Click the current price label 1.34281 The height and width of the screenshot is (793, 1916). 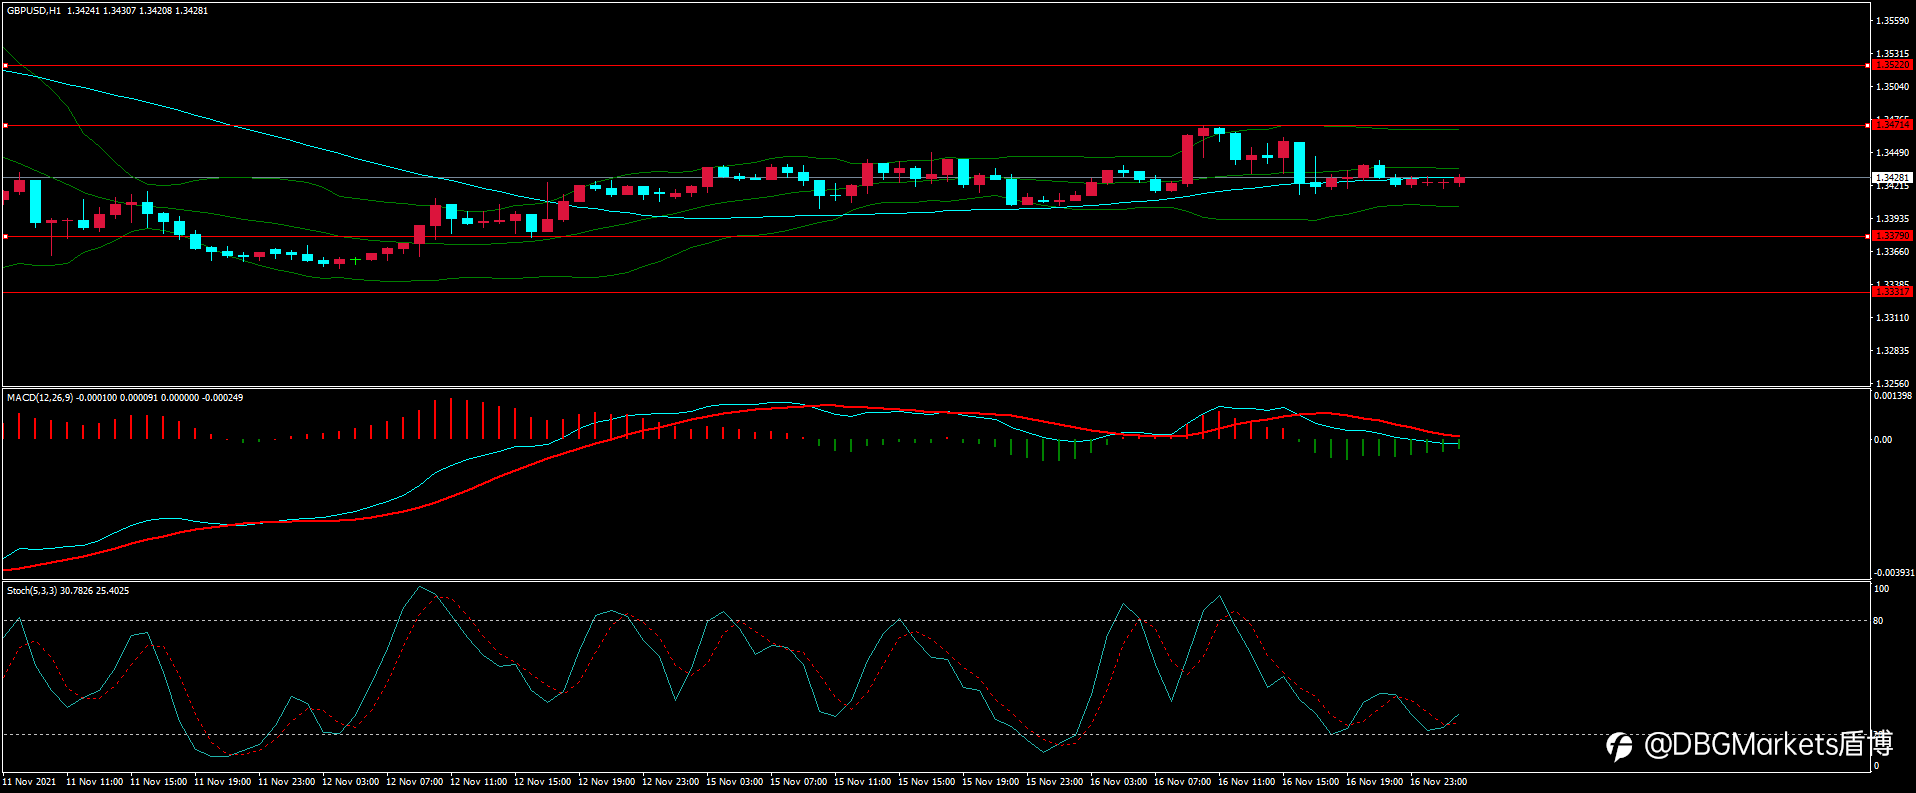click(1892, 177)
